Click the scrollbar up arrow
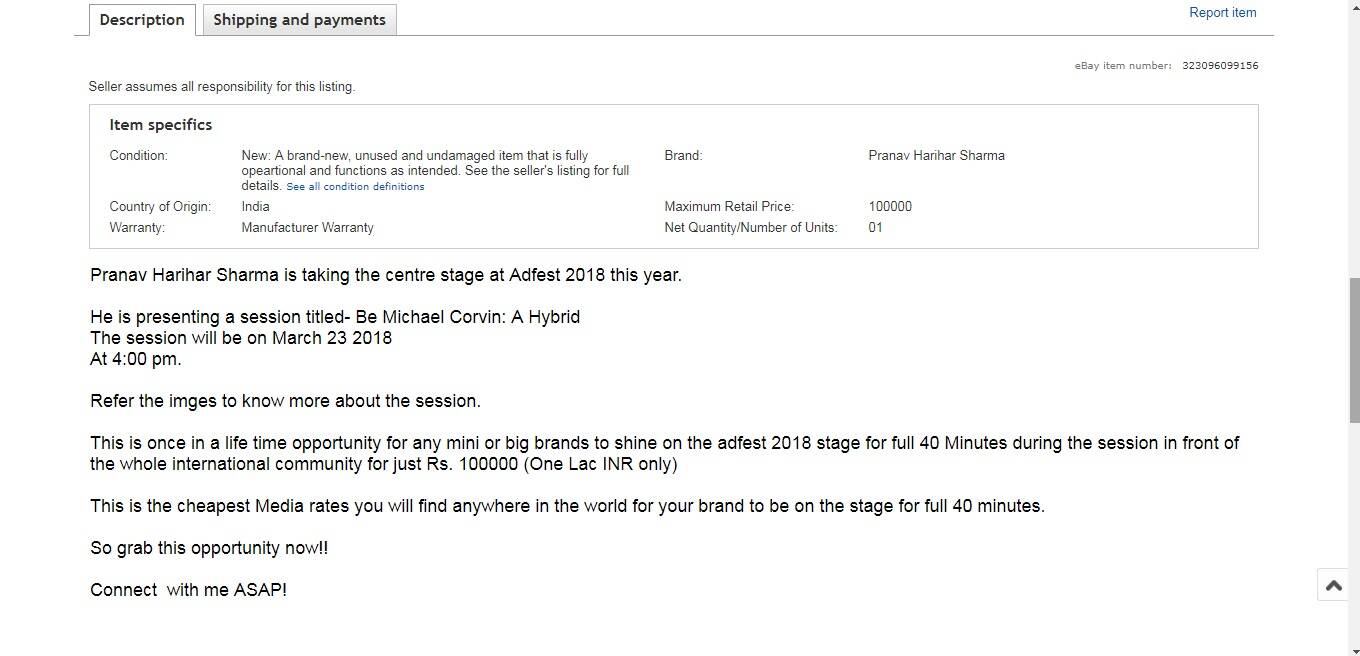The height and width of the screenshot is (656, 1360). tap(1353, 6)
